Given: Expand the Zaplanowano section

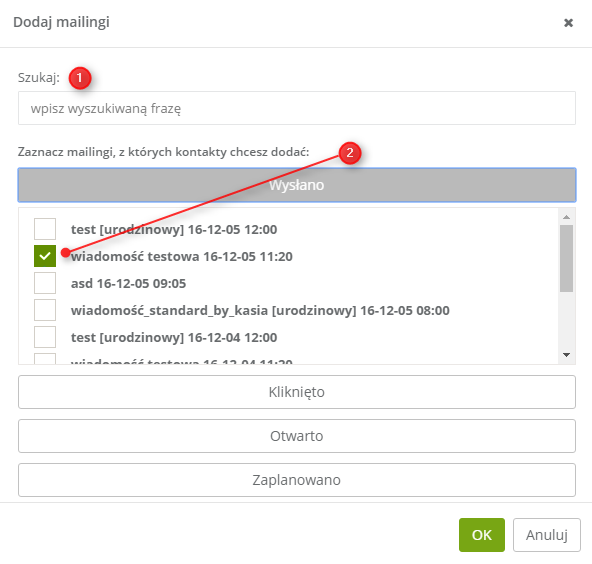Looking at the screenshot, I should 297,480.
